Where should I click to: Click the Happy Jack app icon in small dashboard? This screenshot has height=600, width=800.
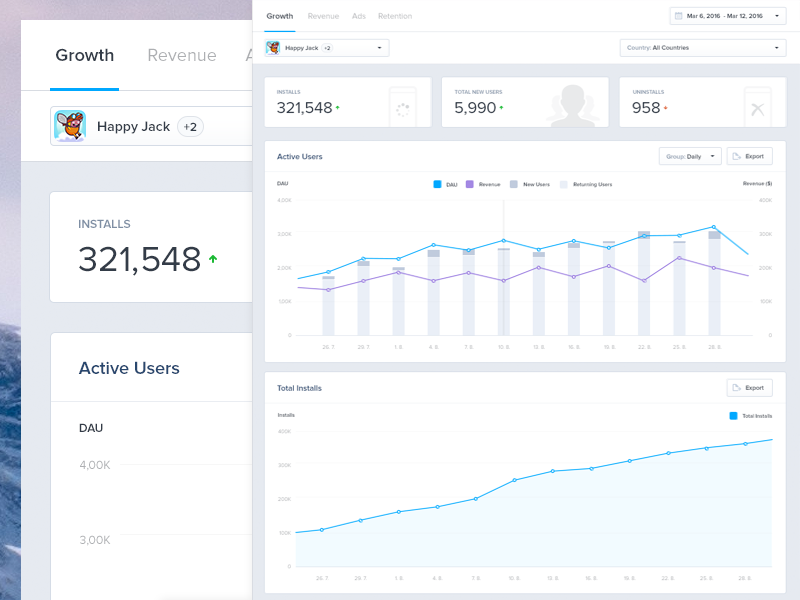[x=273, y=48]
